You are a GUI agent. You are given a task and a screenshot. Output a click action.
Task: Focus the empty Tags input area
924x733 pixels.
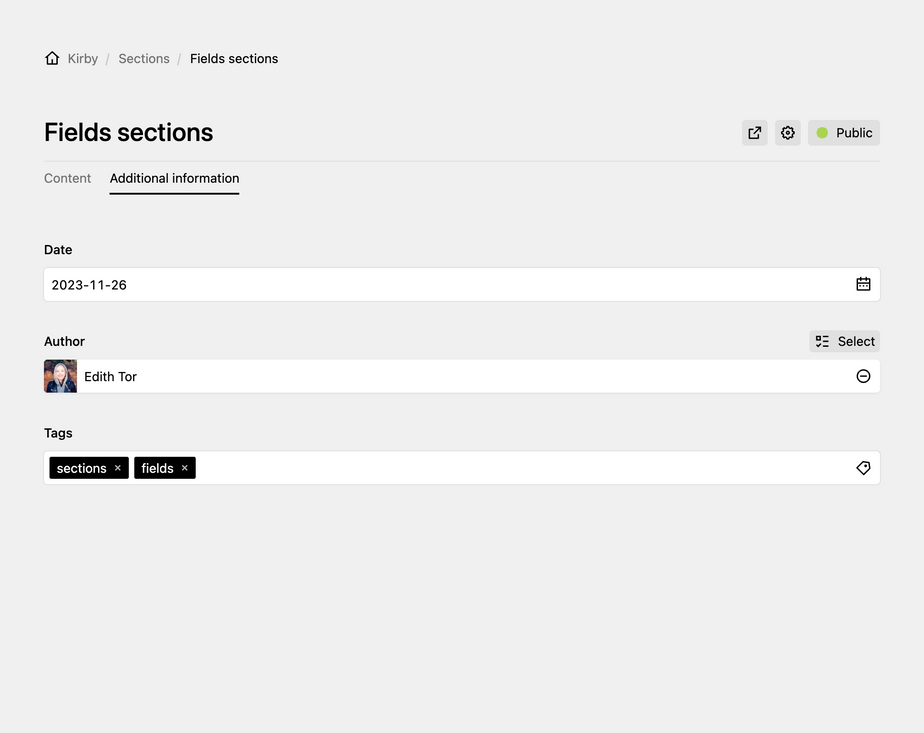tap(520, 468)
